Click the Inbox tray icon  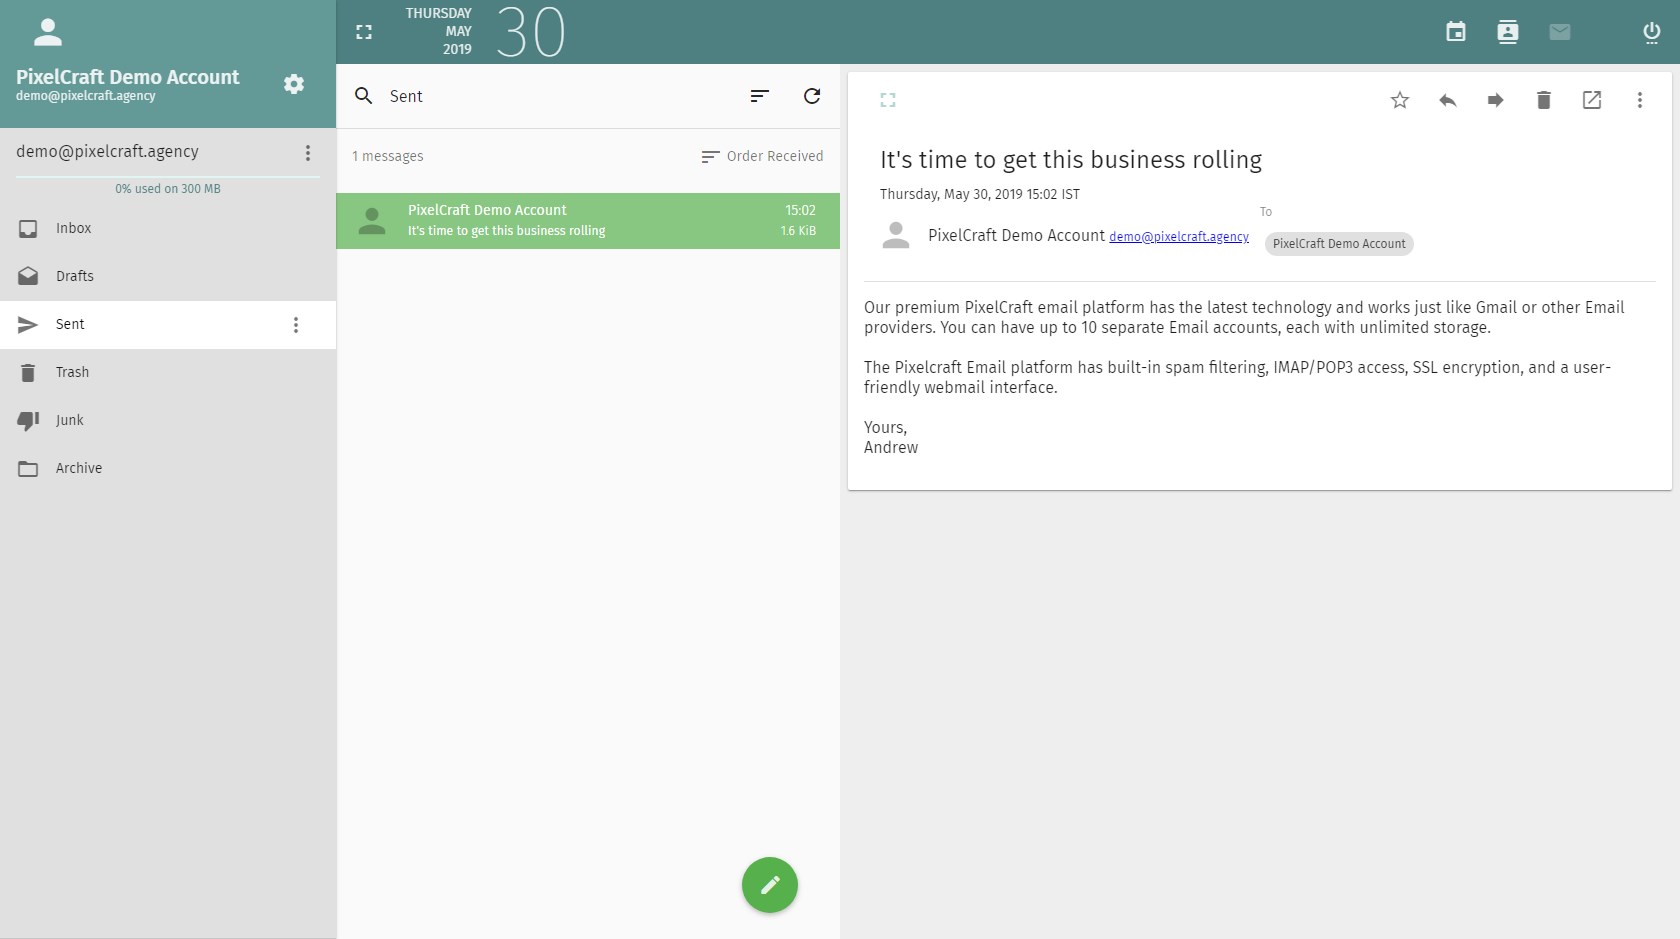click(x=28, y=229)
